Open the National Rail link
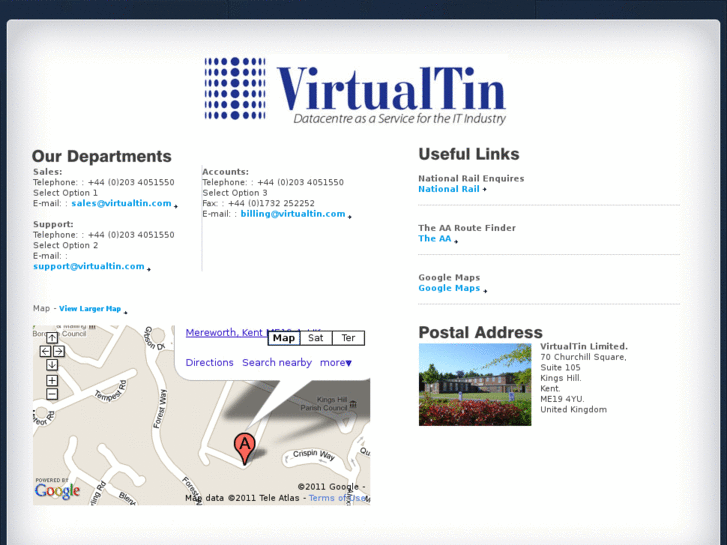 click(x=449, y=189)
